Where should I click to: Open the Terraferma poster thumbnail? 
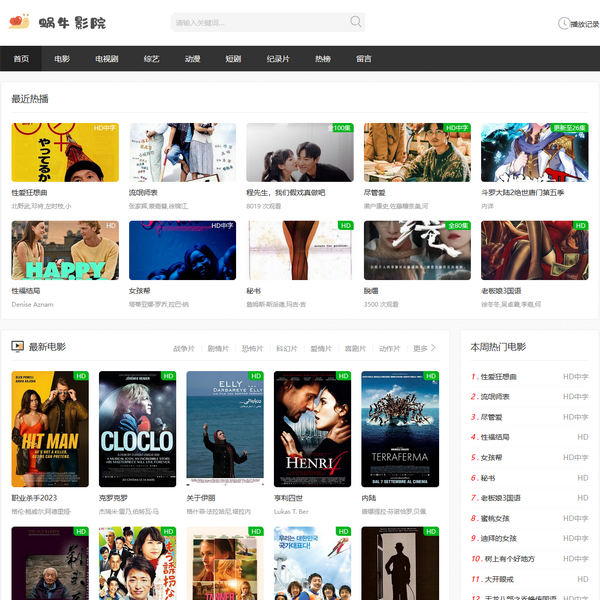pyautogui.click(x=399, y=429)
